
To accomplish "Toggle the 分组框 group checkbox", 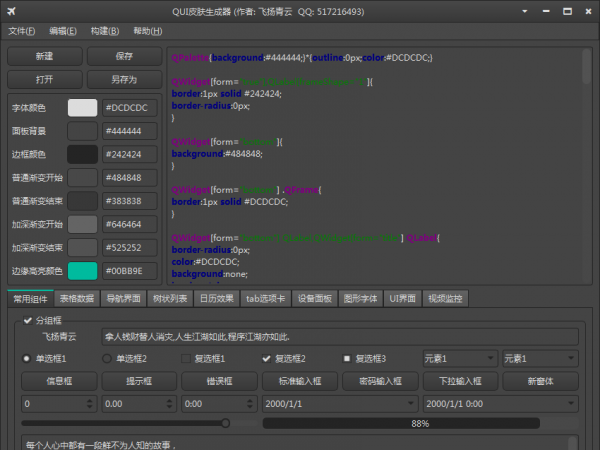I will pos(27,321).
